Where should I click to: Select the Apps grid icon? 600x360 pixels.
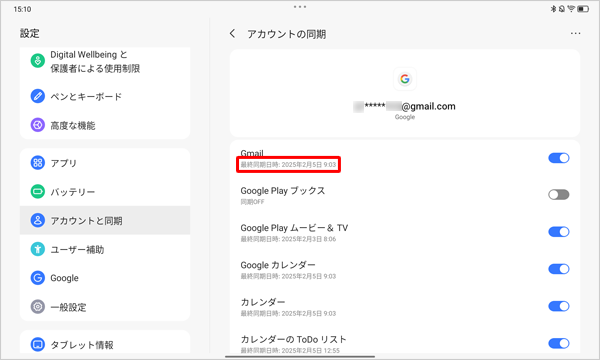38,163
